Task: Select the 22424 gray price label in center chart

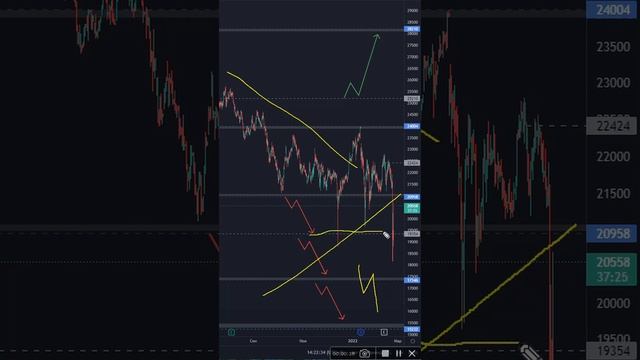Action: pyautogui.click(x=411, y=163)
